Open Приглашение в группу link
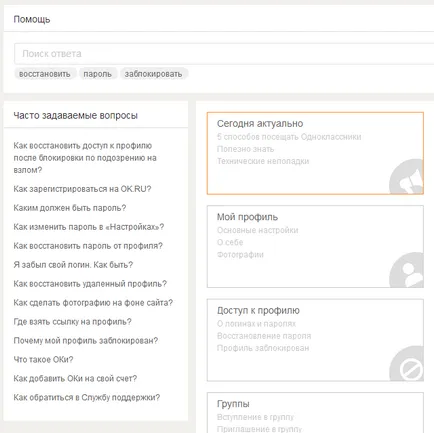This screenshot has height=433, width=434. tap(259, 429)
